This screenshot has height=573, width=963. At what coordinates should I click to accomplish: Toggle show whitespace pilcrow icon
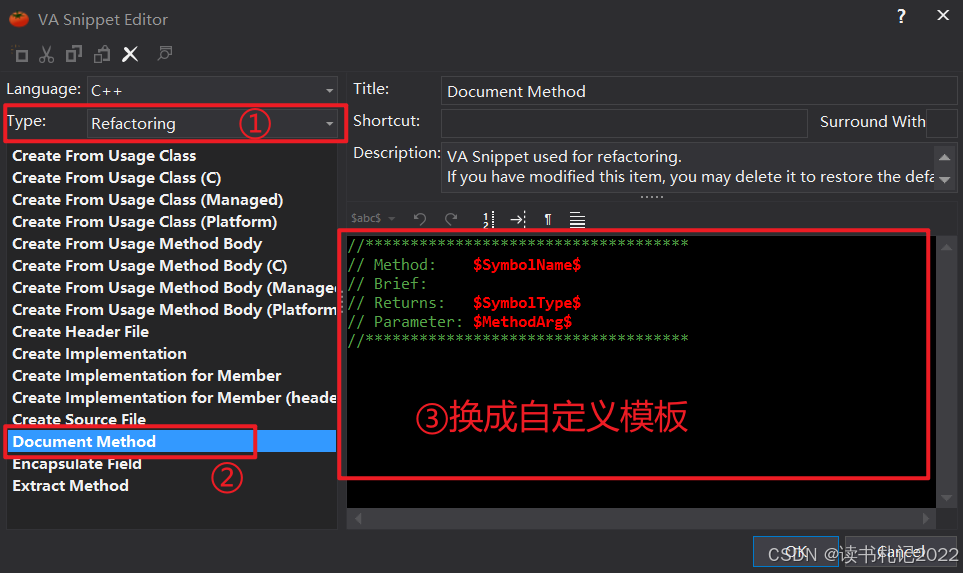click(x=548, y=219)
